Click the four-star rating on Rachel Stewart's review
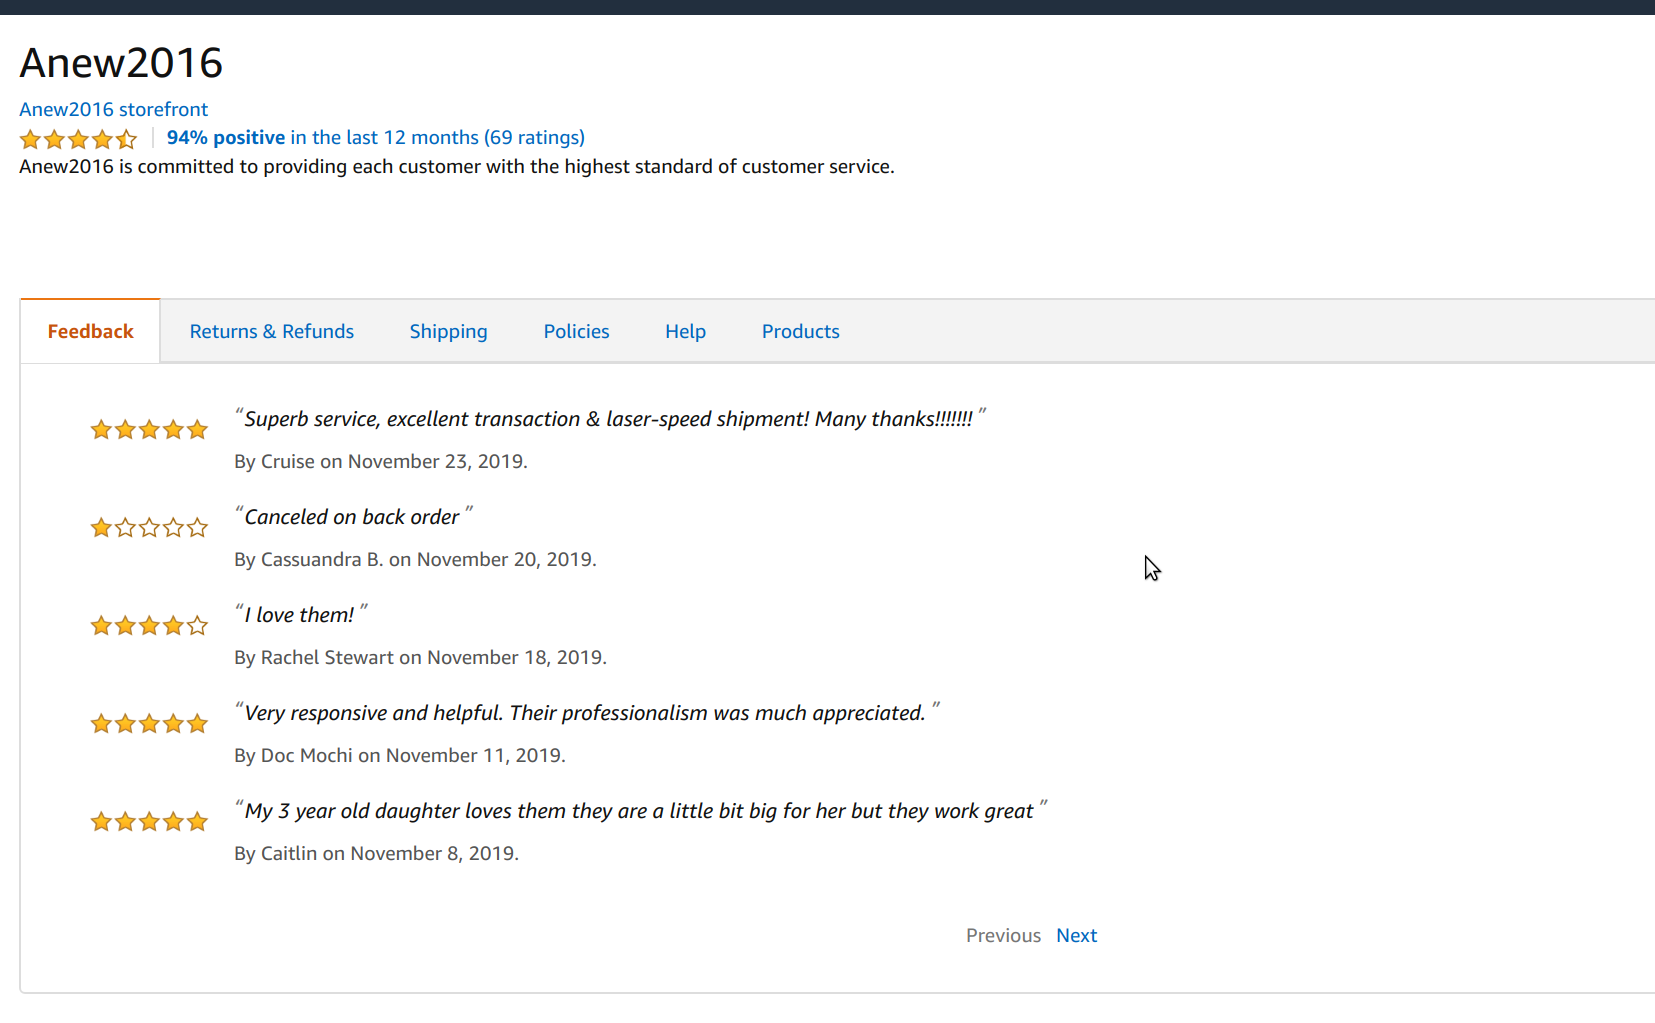 pos(149,626)
